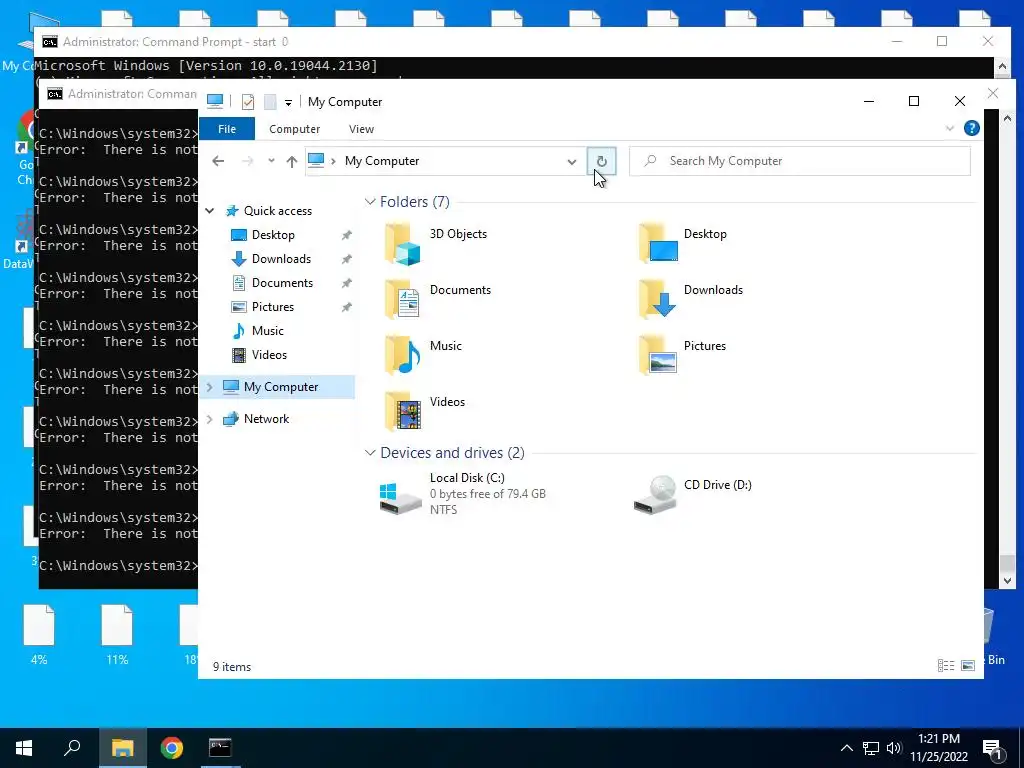Click the Properties quick access toolbar icon

(248, 102)
